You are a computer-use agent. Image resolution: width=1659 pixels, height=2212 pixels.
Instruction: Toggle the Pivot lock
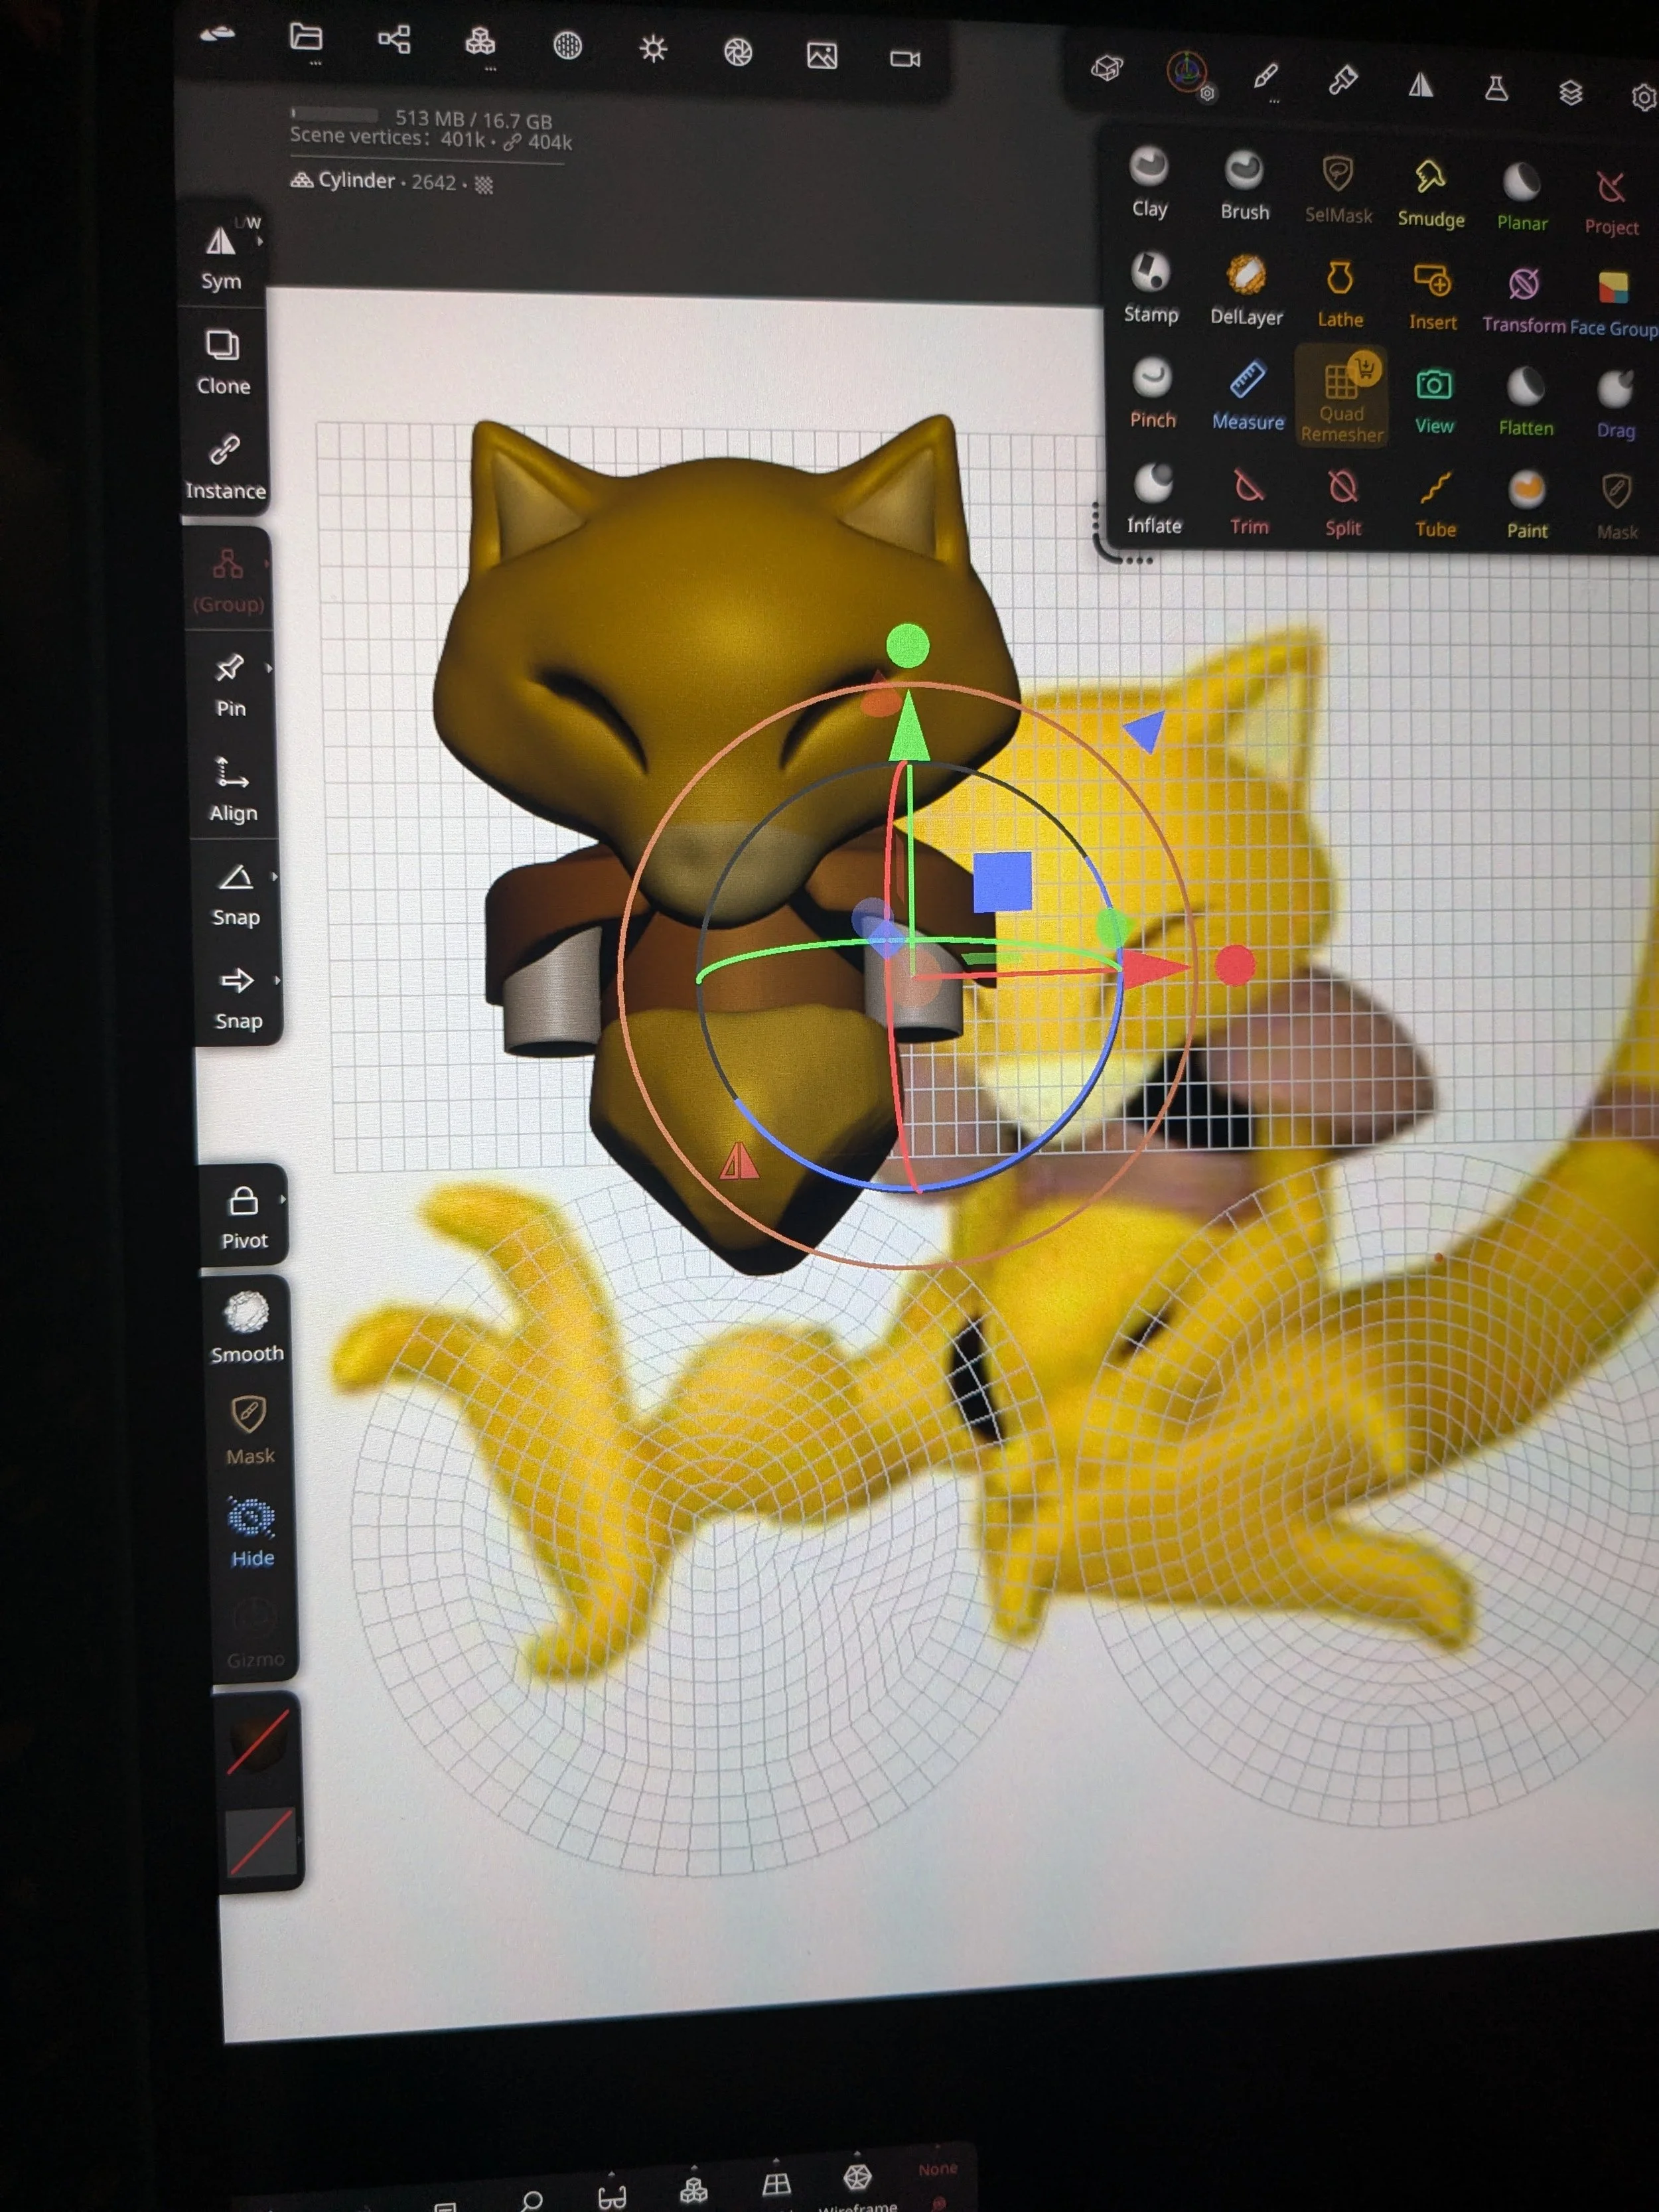click(x=244, y=1217)
